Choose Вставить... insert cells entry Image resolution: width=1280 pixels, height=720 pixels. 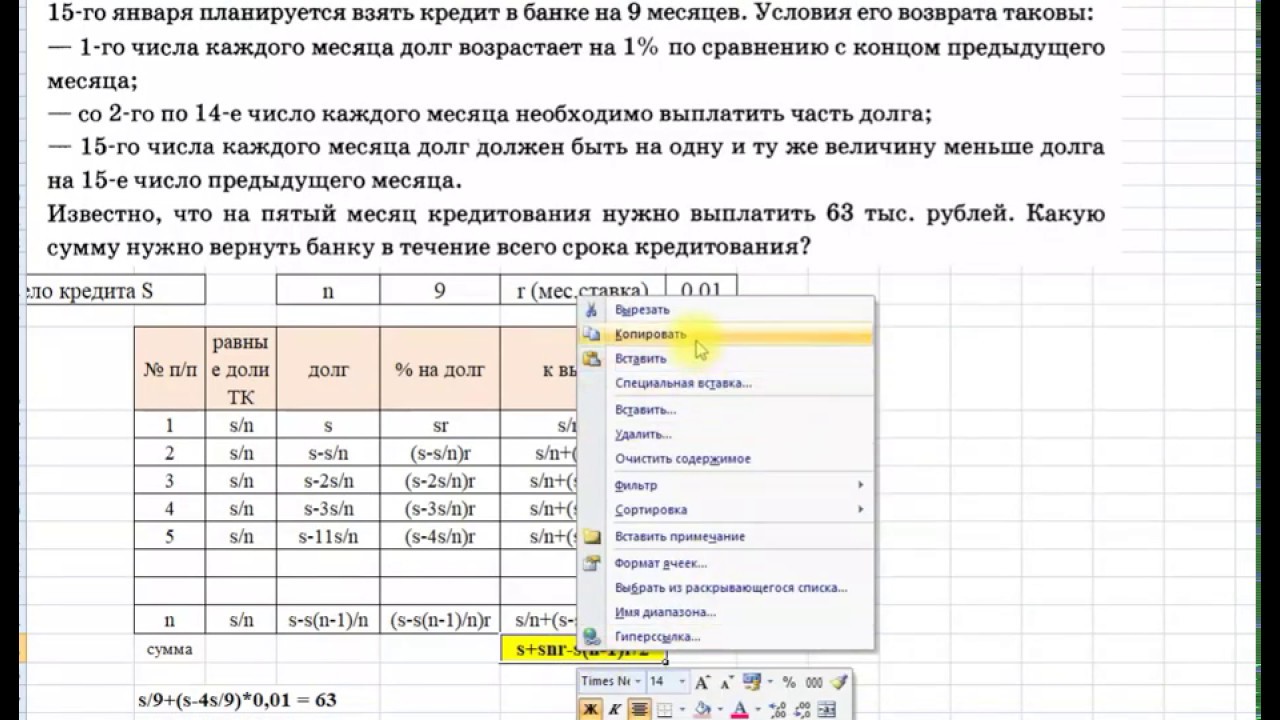pos(726,410)
